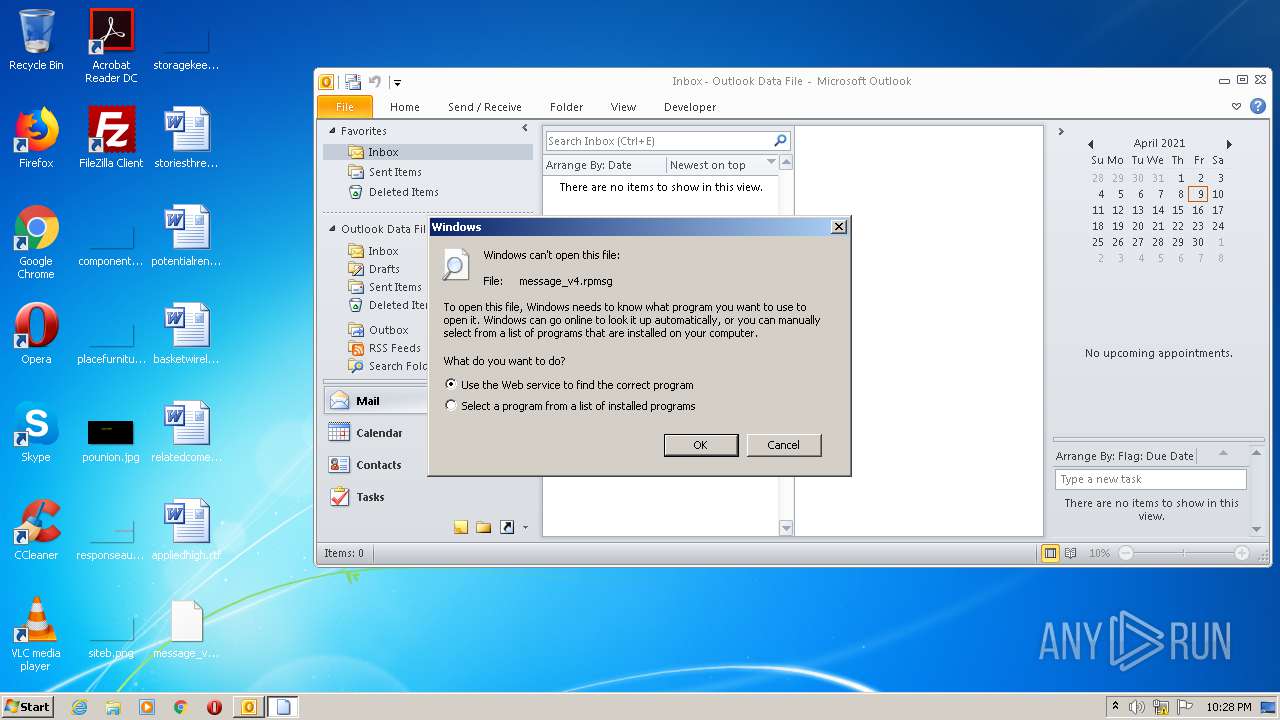Open Outlook taskbar button

248,707
